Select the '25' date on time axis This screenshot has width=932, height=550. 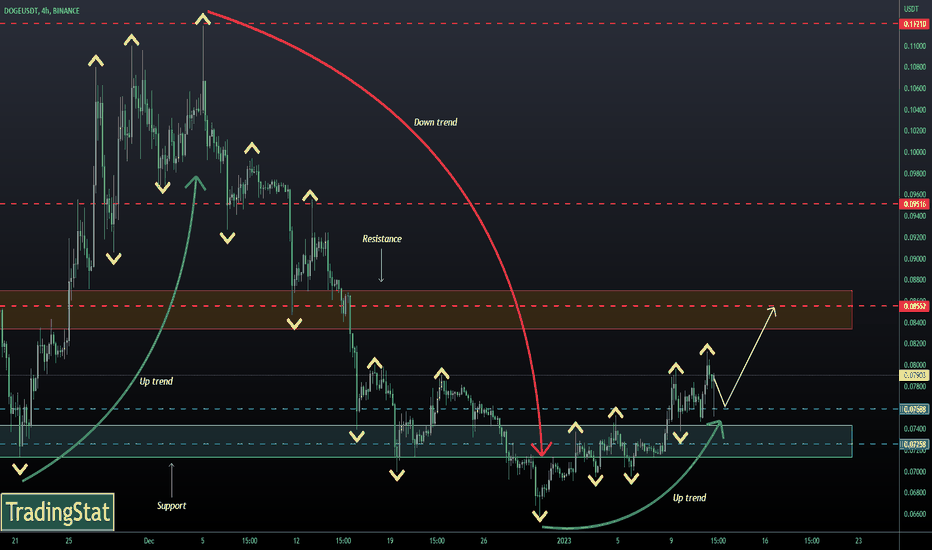click(69, 540)
